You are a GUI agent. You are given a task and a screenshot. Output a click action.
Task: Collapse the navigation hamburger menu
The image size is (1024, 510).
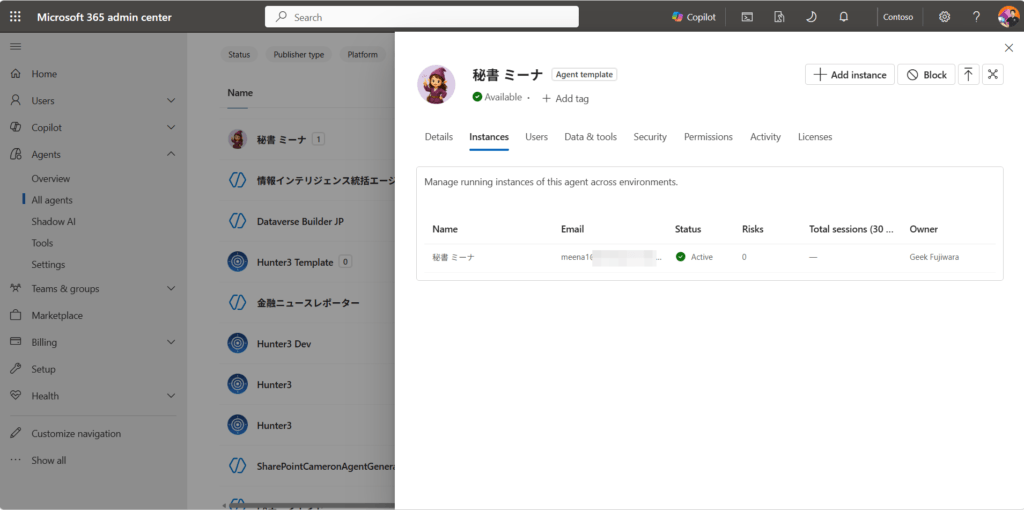[x=16, y=46]
